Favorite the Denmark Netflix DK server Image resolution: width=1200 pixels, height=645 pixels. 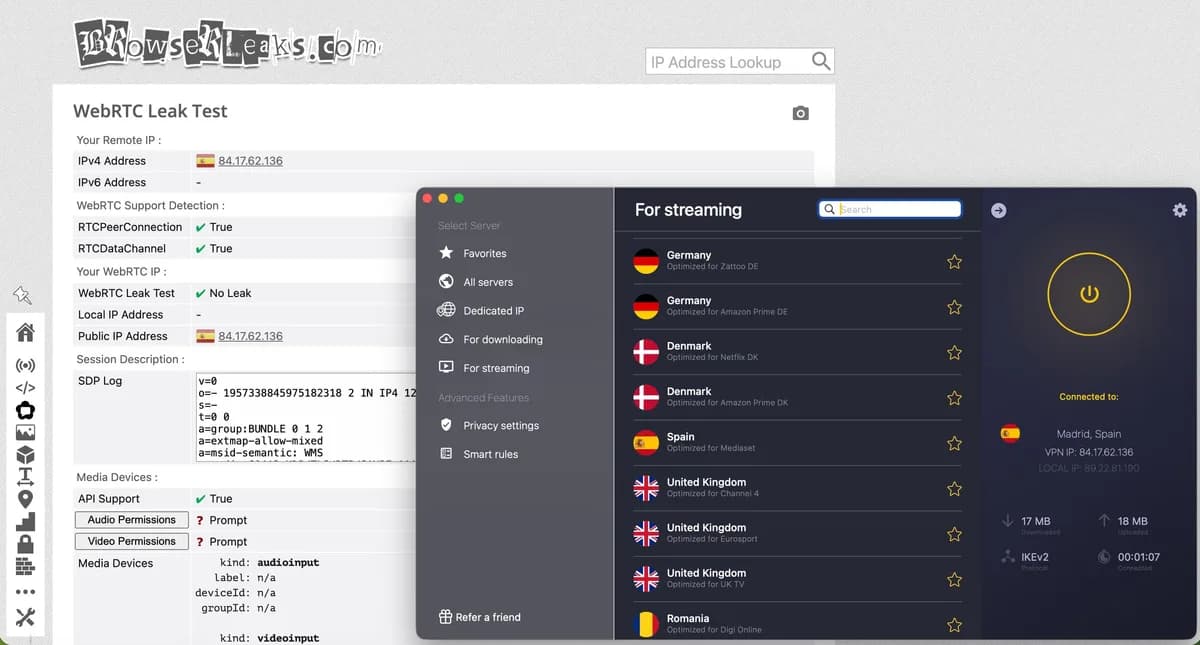tap(954, 352)
